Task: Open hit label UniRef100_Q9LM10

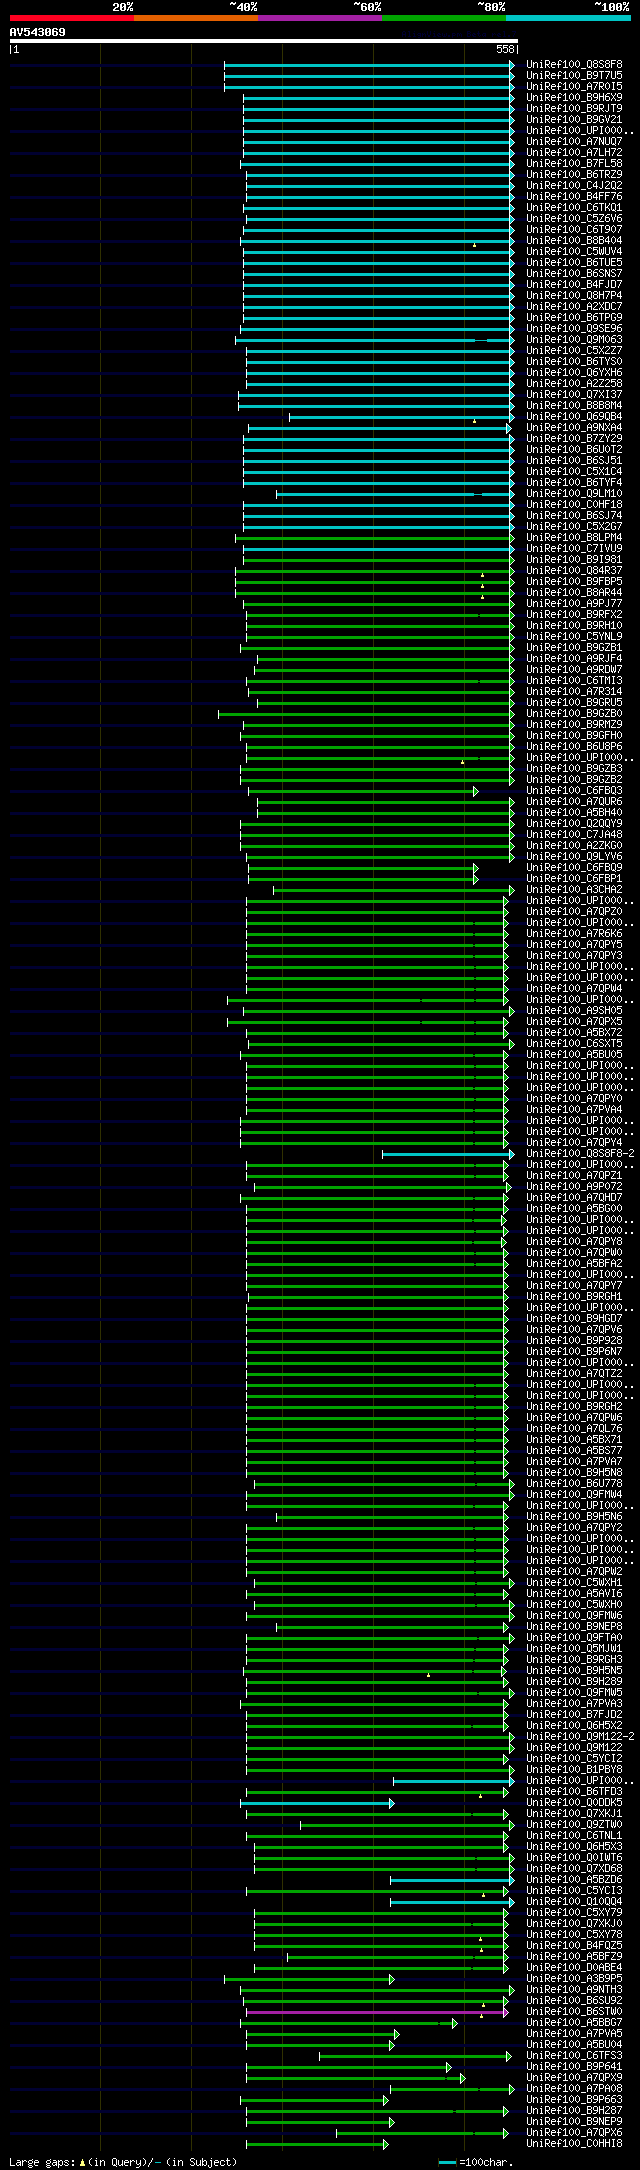Action: 574,493
